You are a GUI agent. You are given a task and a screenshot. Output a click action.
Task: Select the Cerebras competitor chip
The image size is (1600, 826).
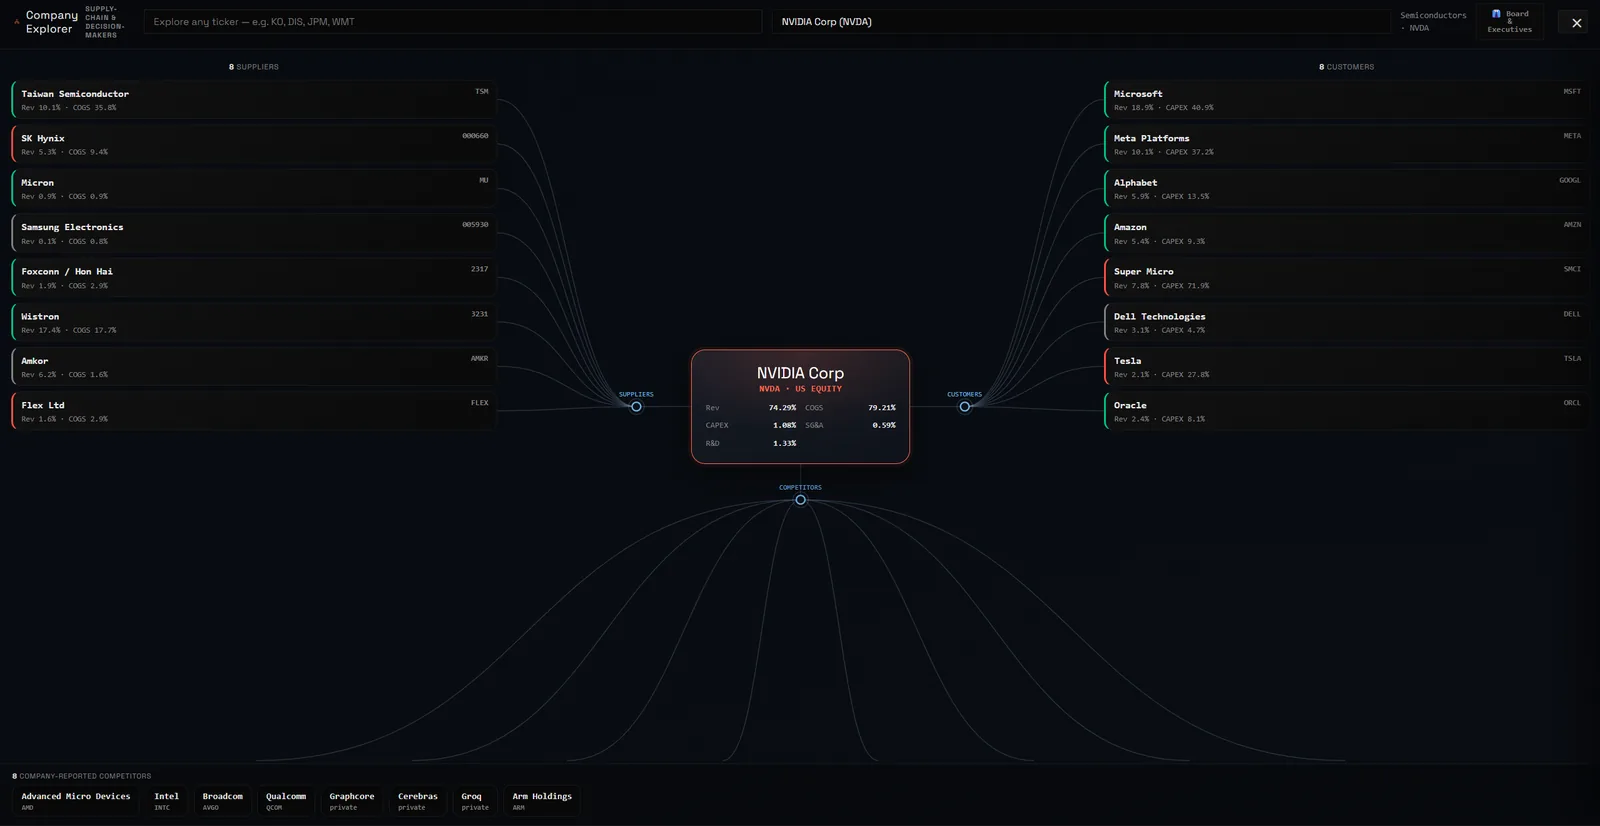point(418,801)
